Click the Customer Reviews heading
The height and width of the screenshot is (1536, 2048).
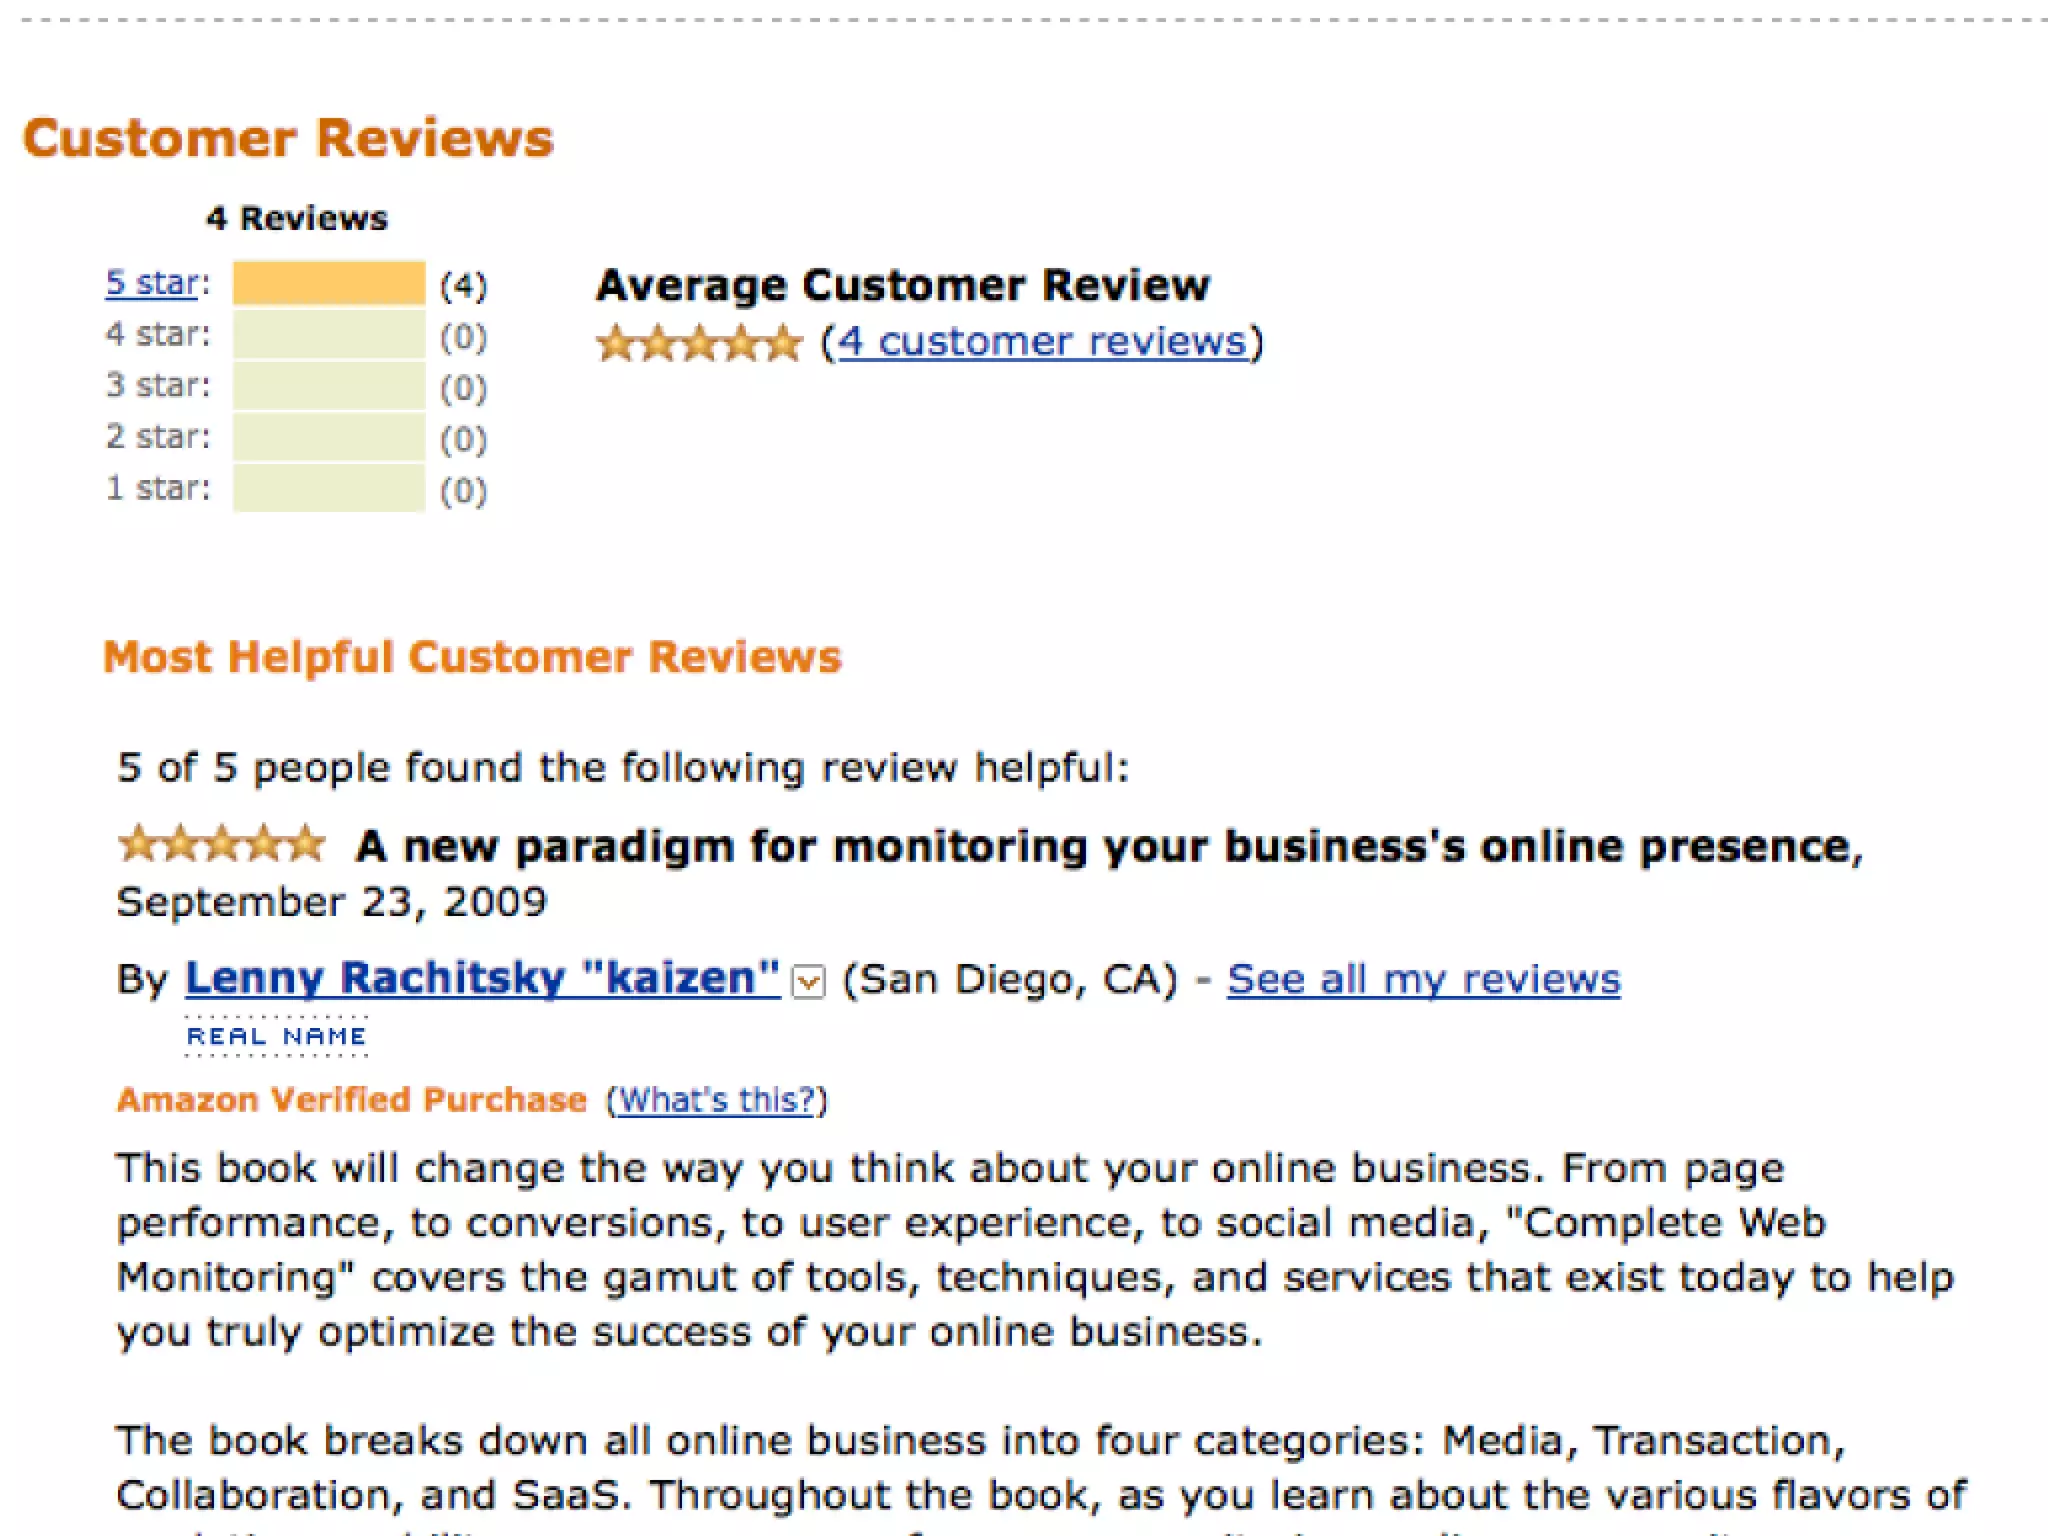coord(288,138)
